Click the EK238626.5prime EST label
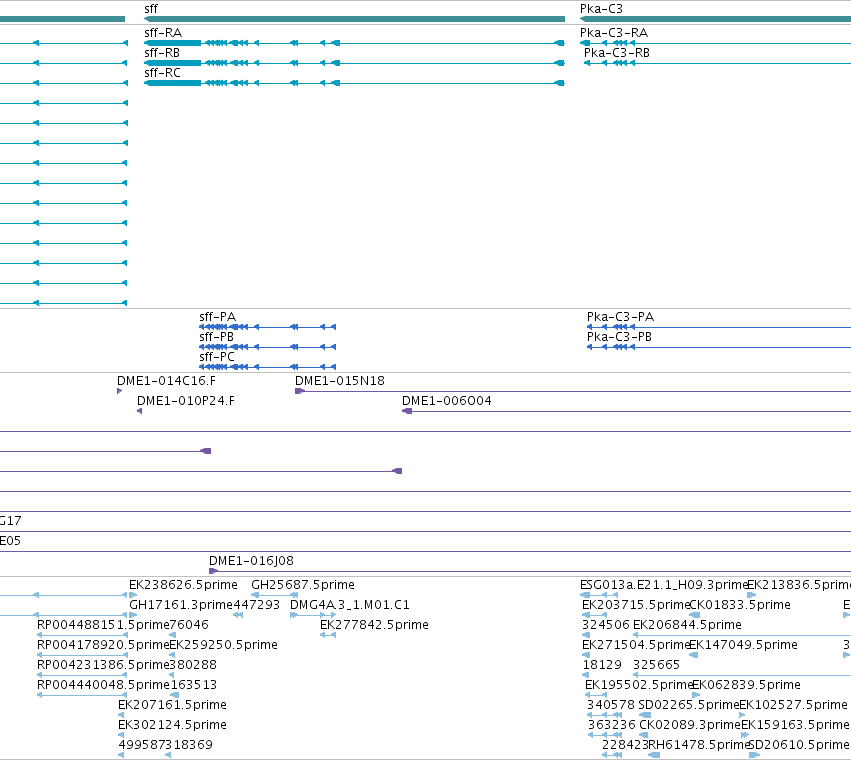The width and height of the screenshot is (851, 760). [x=183, y=585]
